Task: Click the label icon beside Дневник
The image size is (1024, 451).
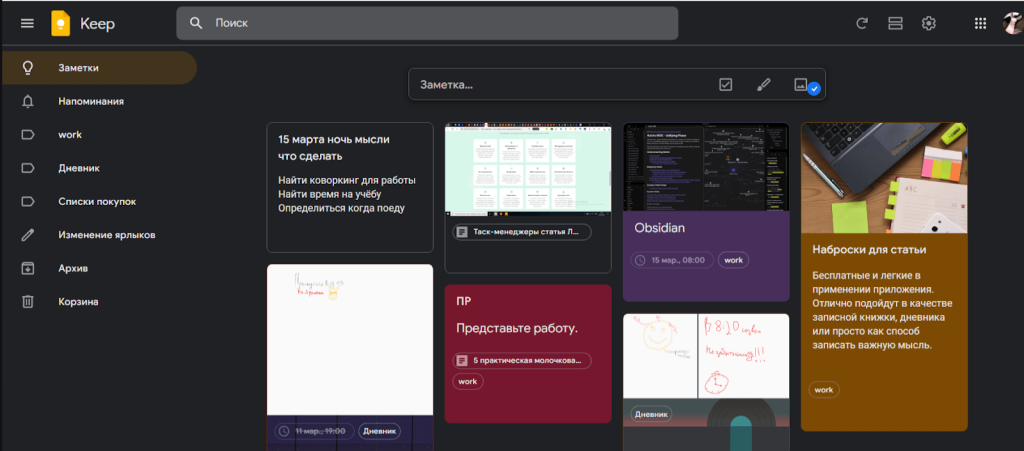Action: click(27, 168)
